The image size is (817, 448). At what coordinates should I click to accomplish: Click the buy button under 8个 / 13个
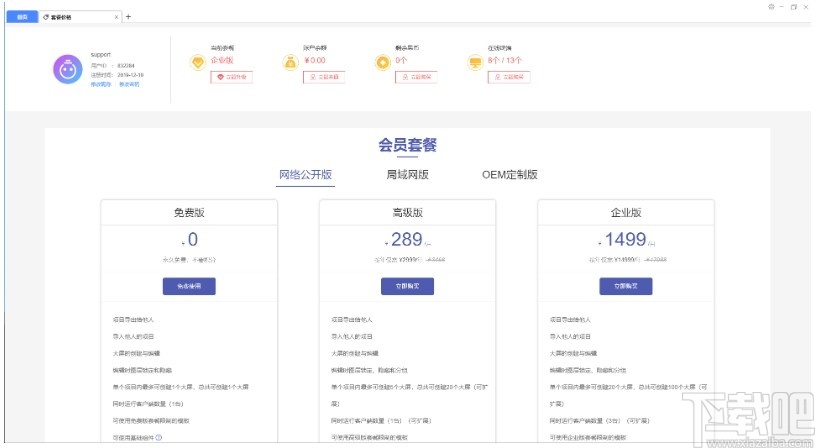click(x=509, y=77)
